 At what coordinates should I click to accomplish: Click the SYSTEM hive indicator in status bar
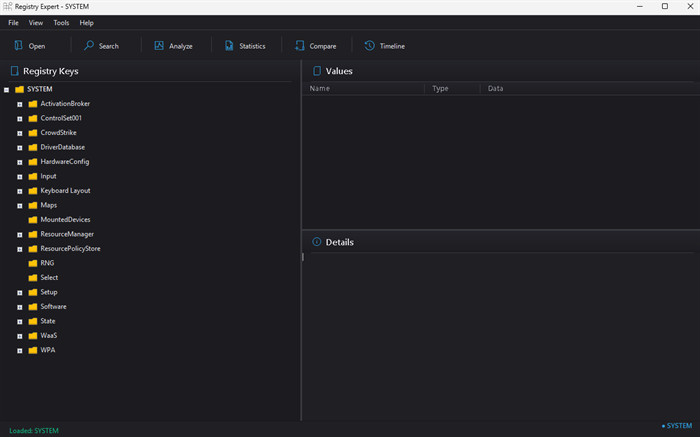pyautogui.click(x=676, y=426)
